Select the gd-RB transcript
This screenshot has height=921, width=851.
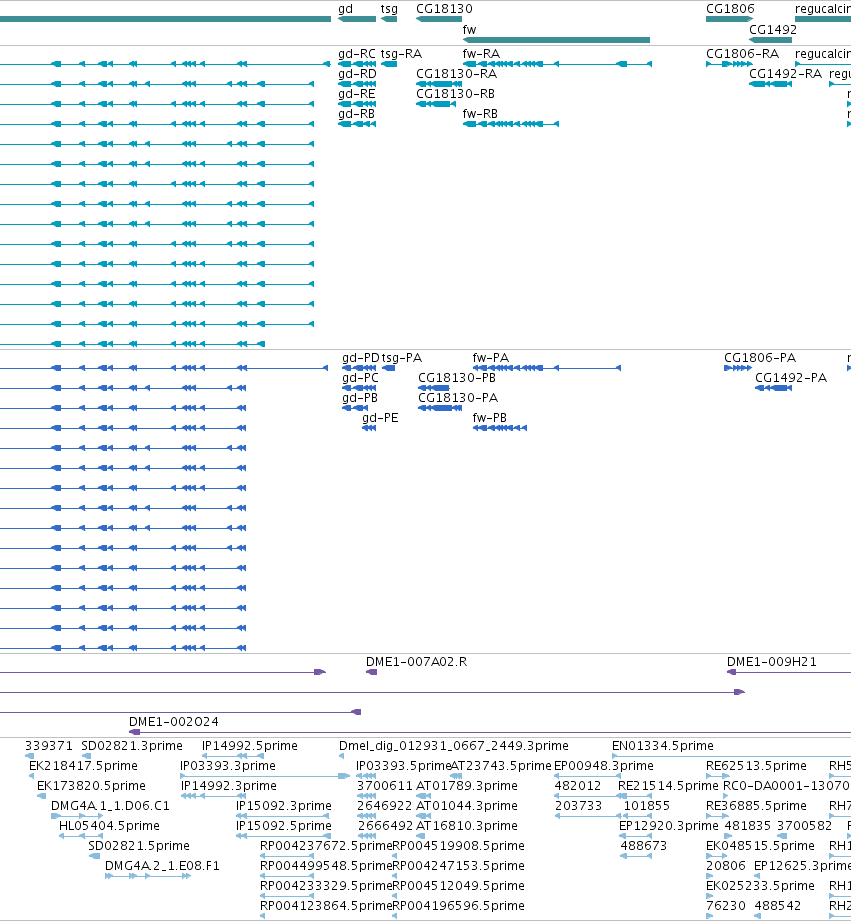coord(357,124)
